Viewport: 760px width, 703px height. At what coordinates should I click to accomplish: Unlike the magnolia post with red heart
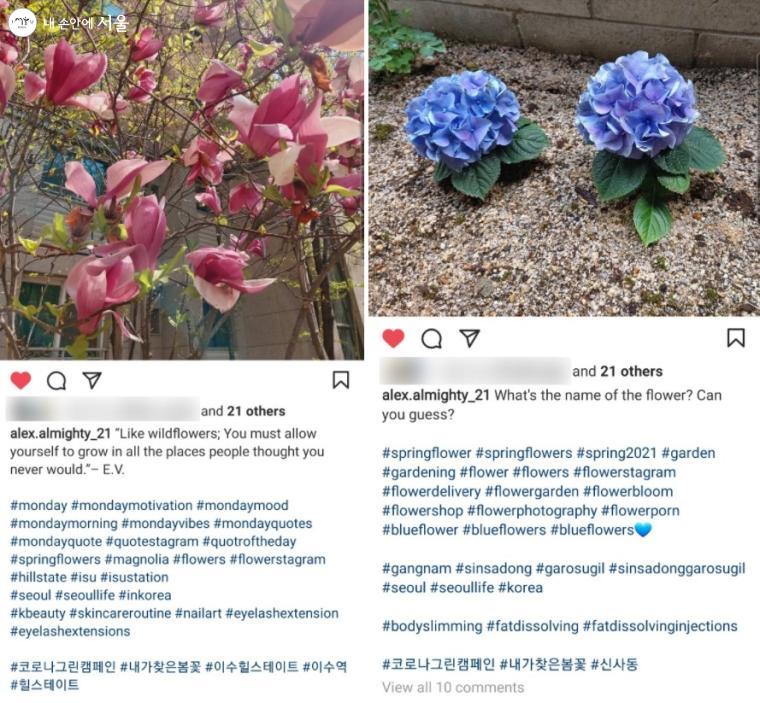20,380
